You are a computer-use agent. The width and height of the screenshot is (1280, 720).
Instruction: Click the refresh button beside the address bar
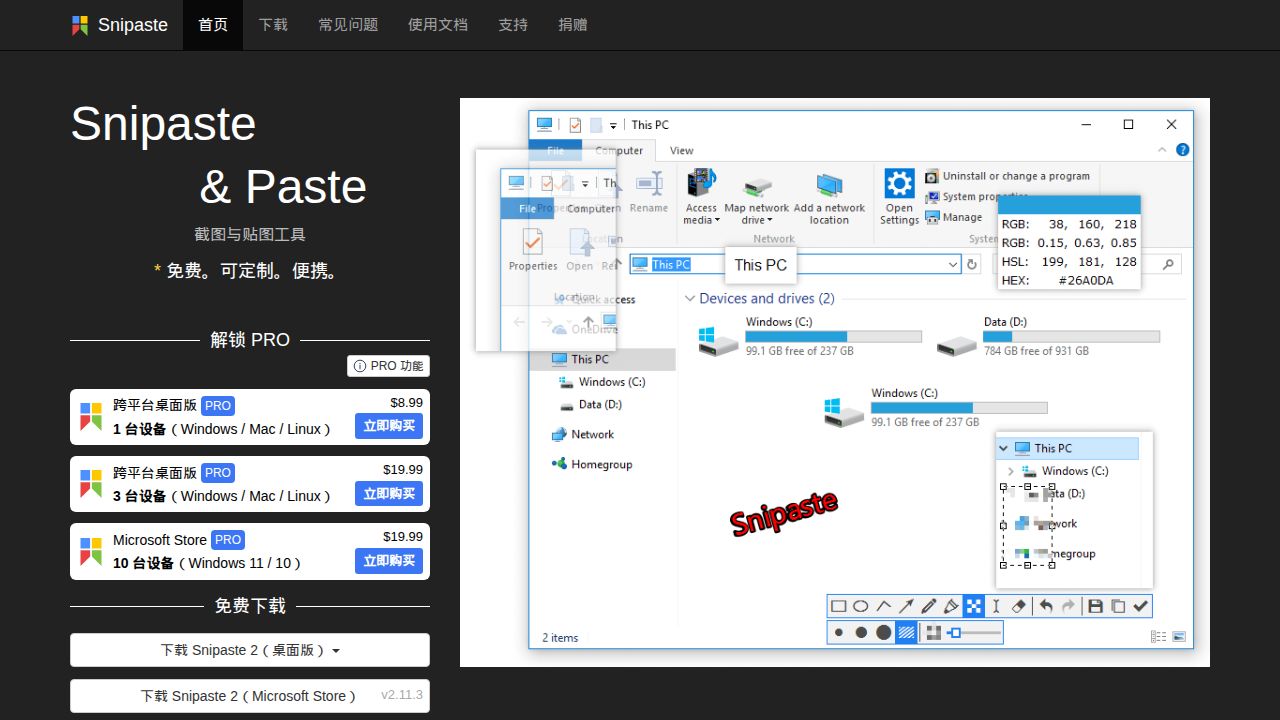pyautogui.click(x=972, y=264)
